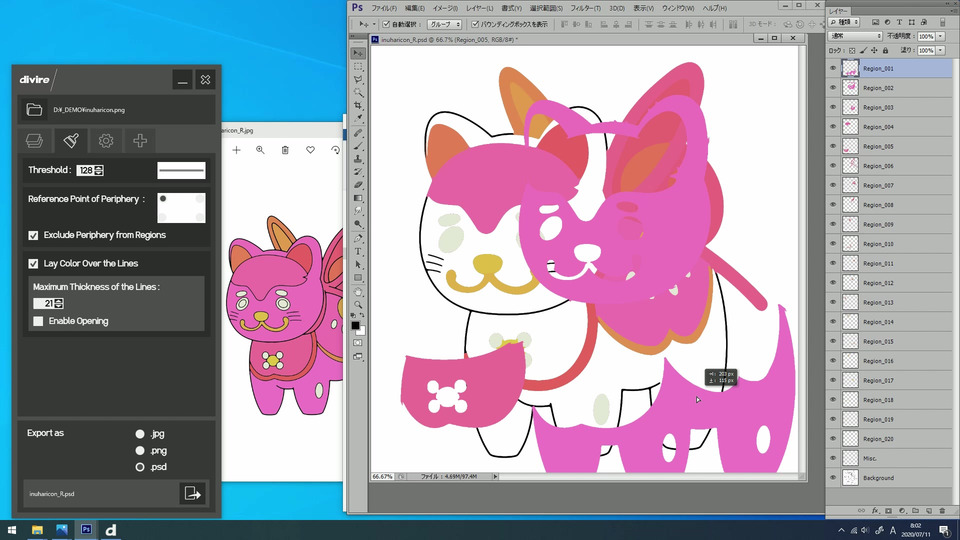Toggle show bounding box checkbox

pos(475,24)
